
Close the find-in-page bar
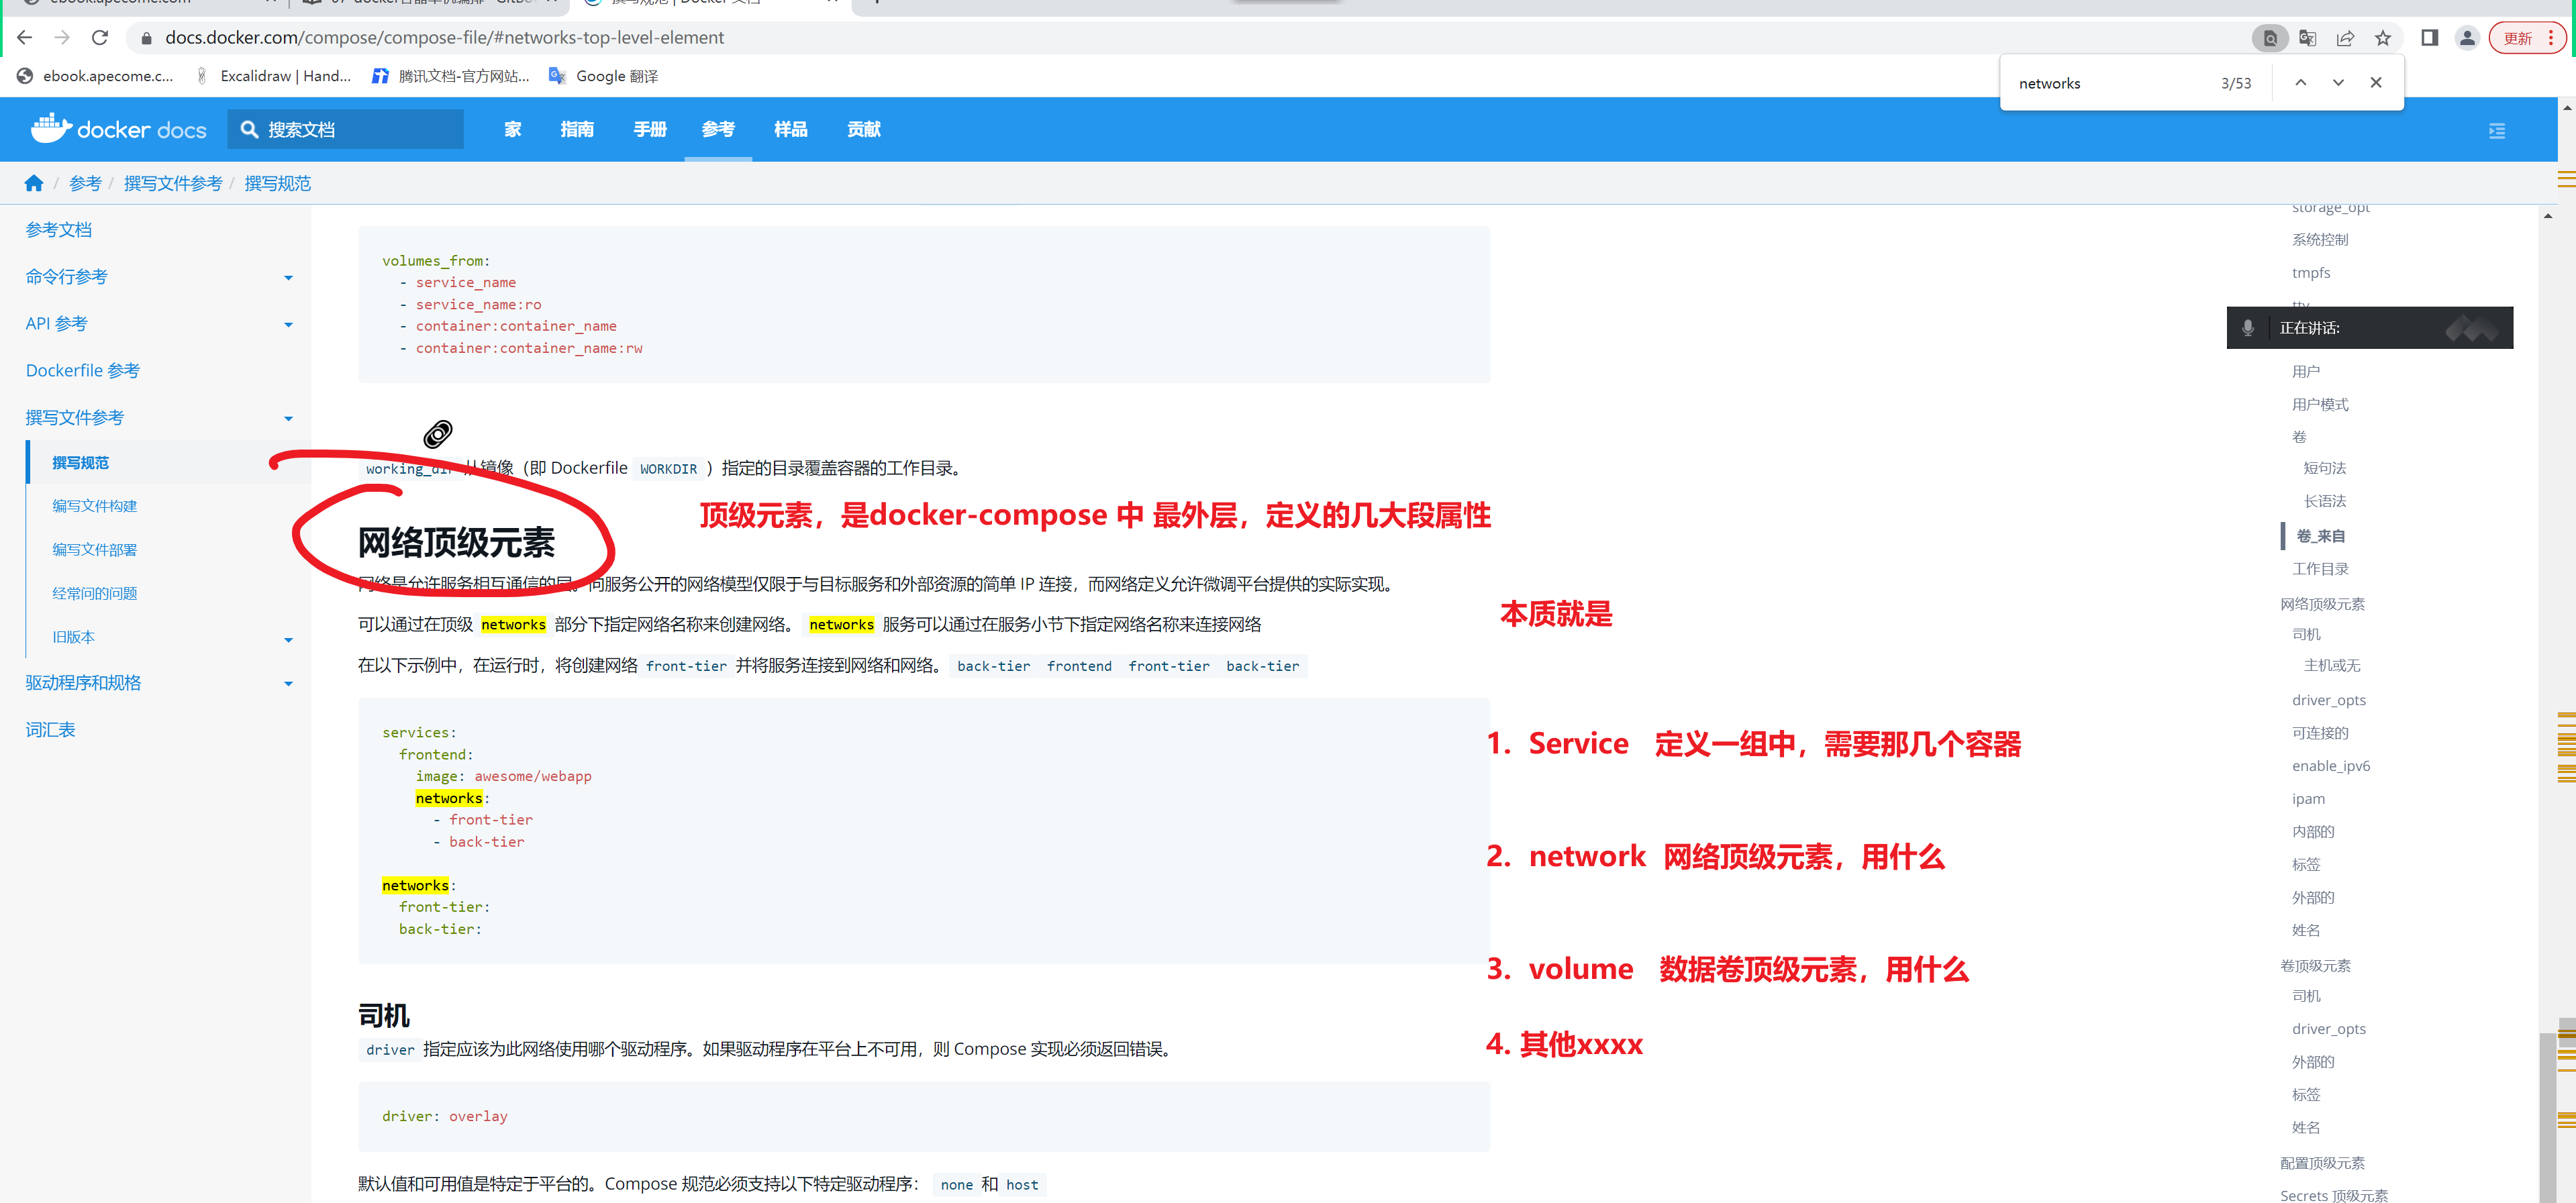coord(2375,83)
